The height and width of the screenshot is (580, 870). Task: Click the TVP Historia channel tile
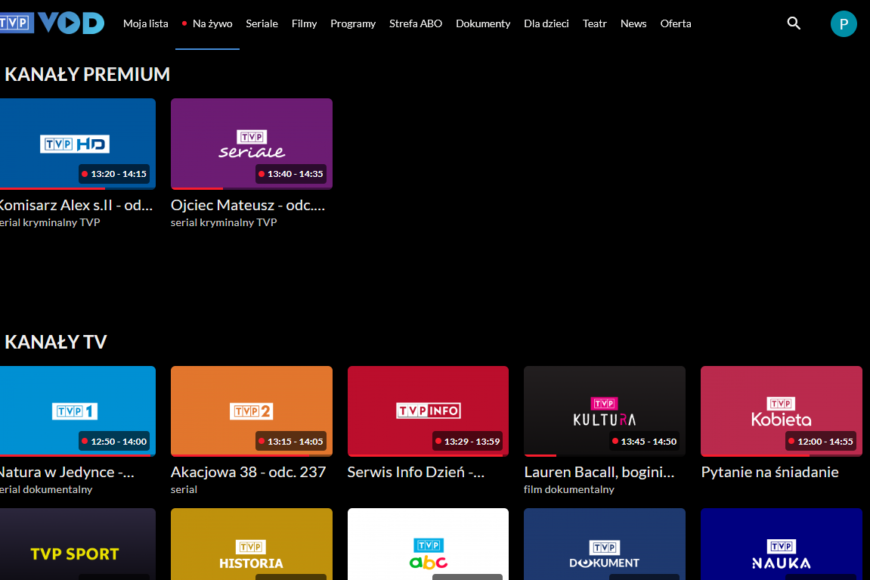point(251,545)
